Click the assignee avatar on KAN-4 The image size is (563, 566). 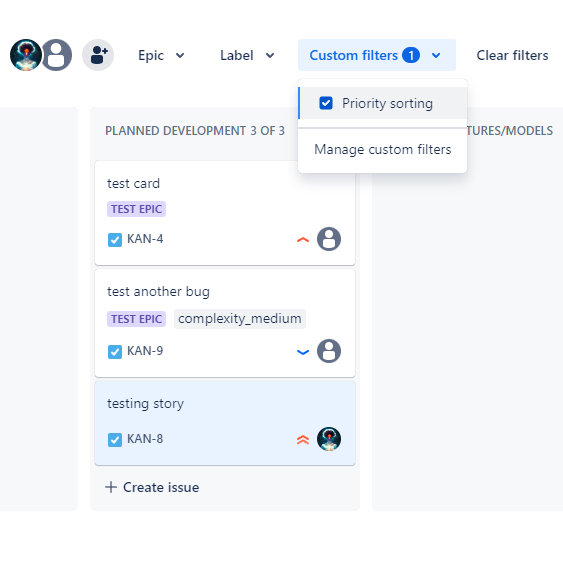pos(329,239)
